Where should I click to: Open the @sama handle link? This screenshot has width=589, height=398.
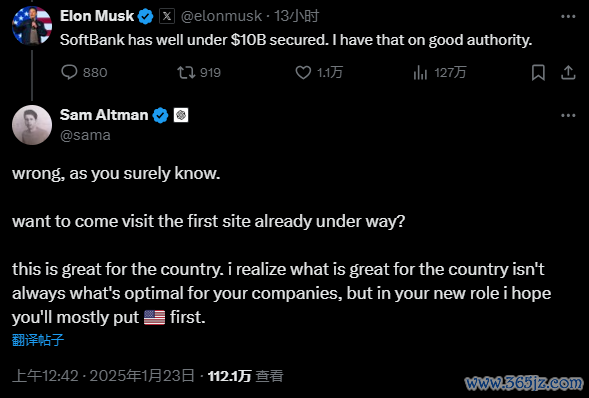(85, 135)
